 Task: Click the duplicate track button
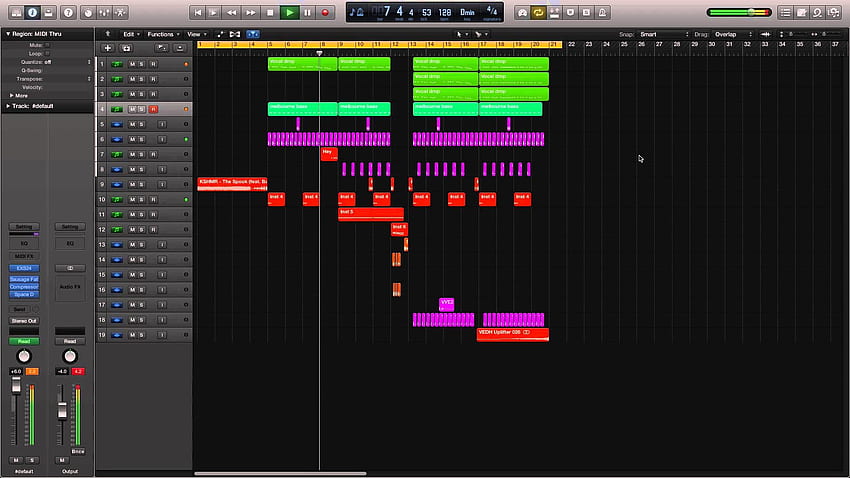tap(126, 48)
